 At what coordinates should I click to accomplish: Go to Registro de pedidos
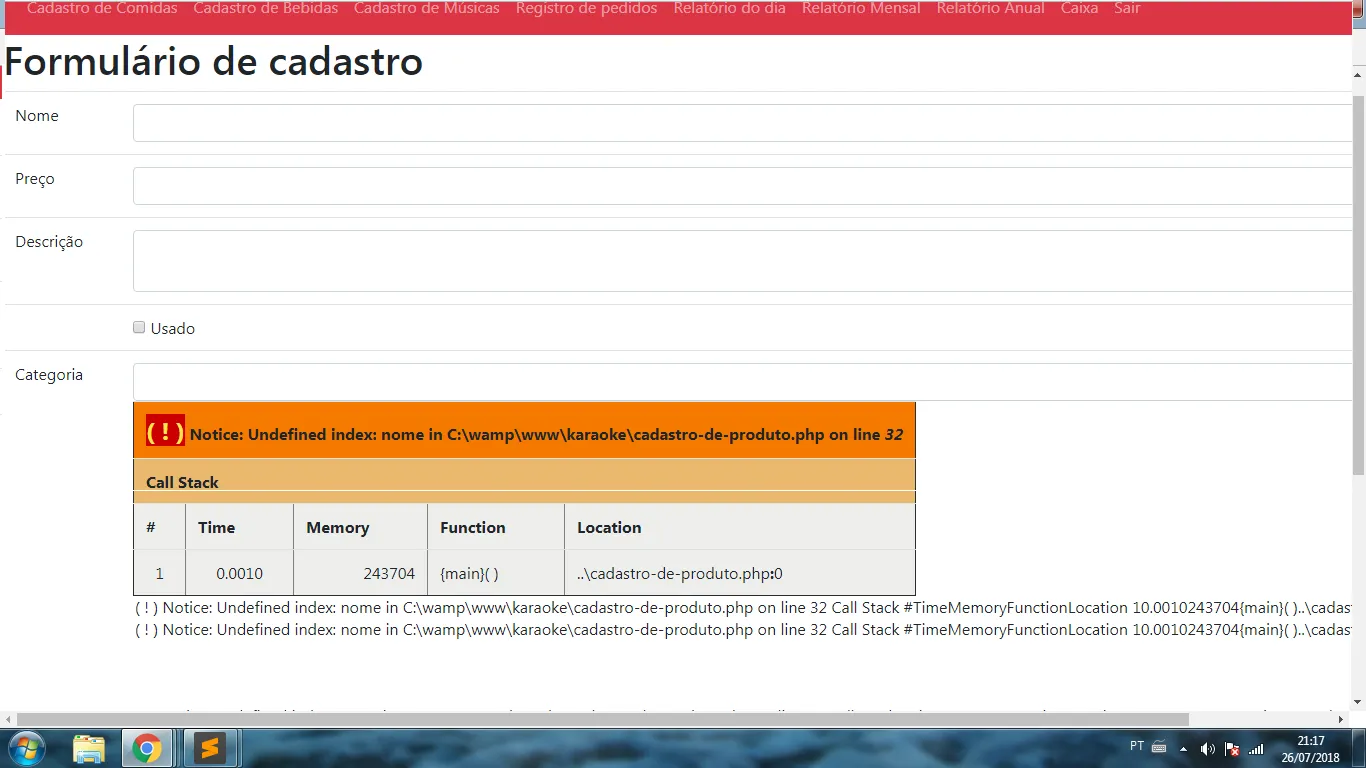tap(586, 9)
